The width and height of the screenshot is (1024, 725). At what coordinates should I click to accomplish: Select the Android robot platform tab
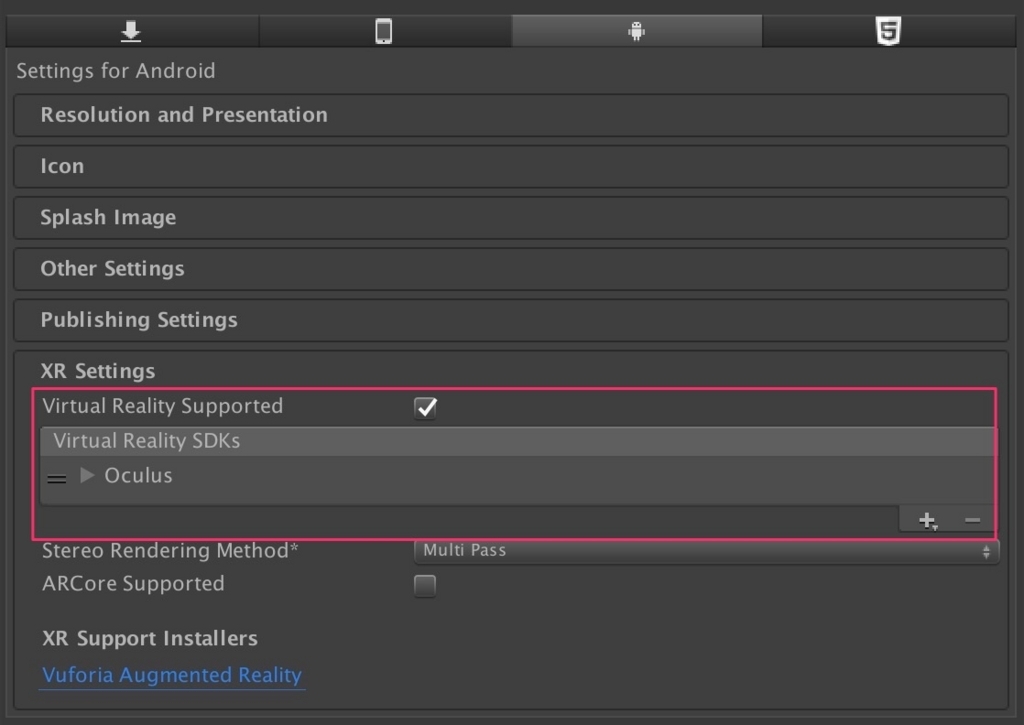pyautogui.click(x=636, y=32)
